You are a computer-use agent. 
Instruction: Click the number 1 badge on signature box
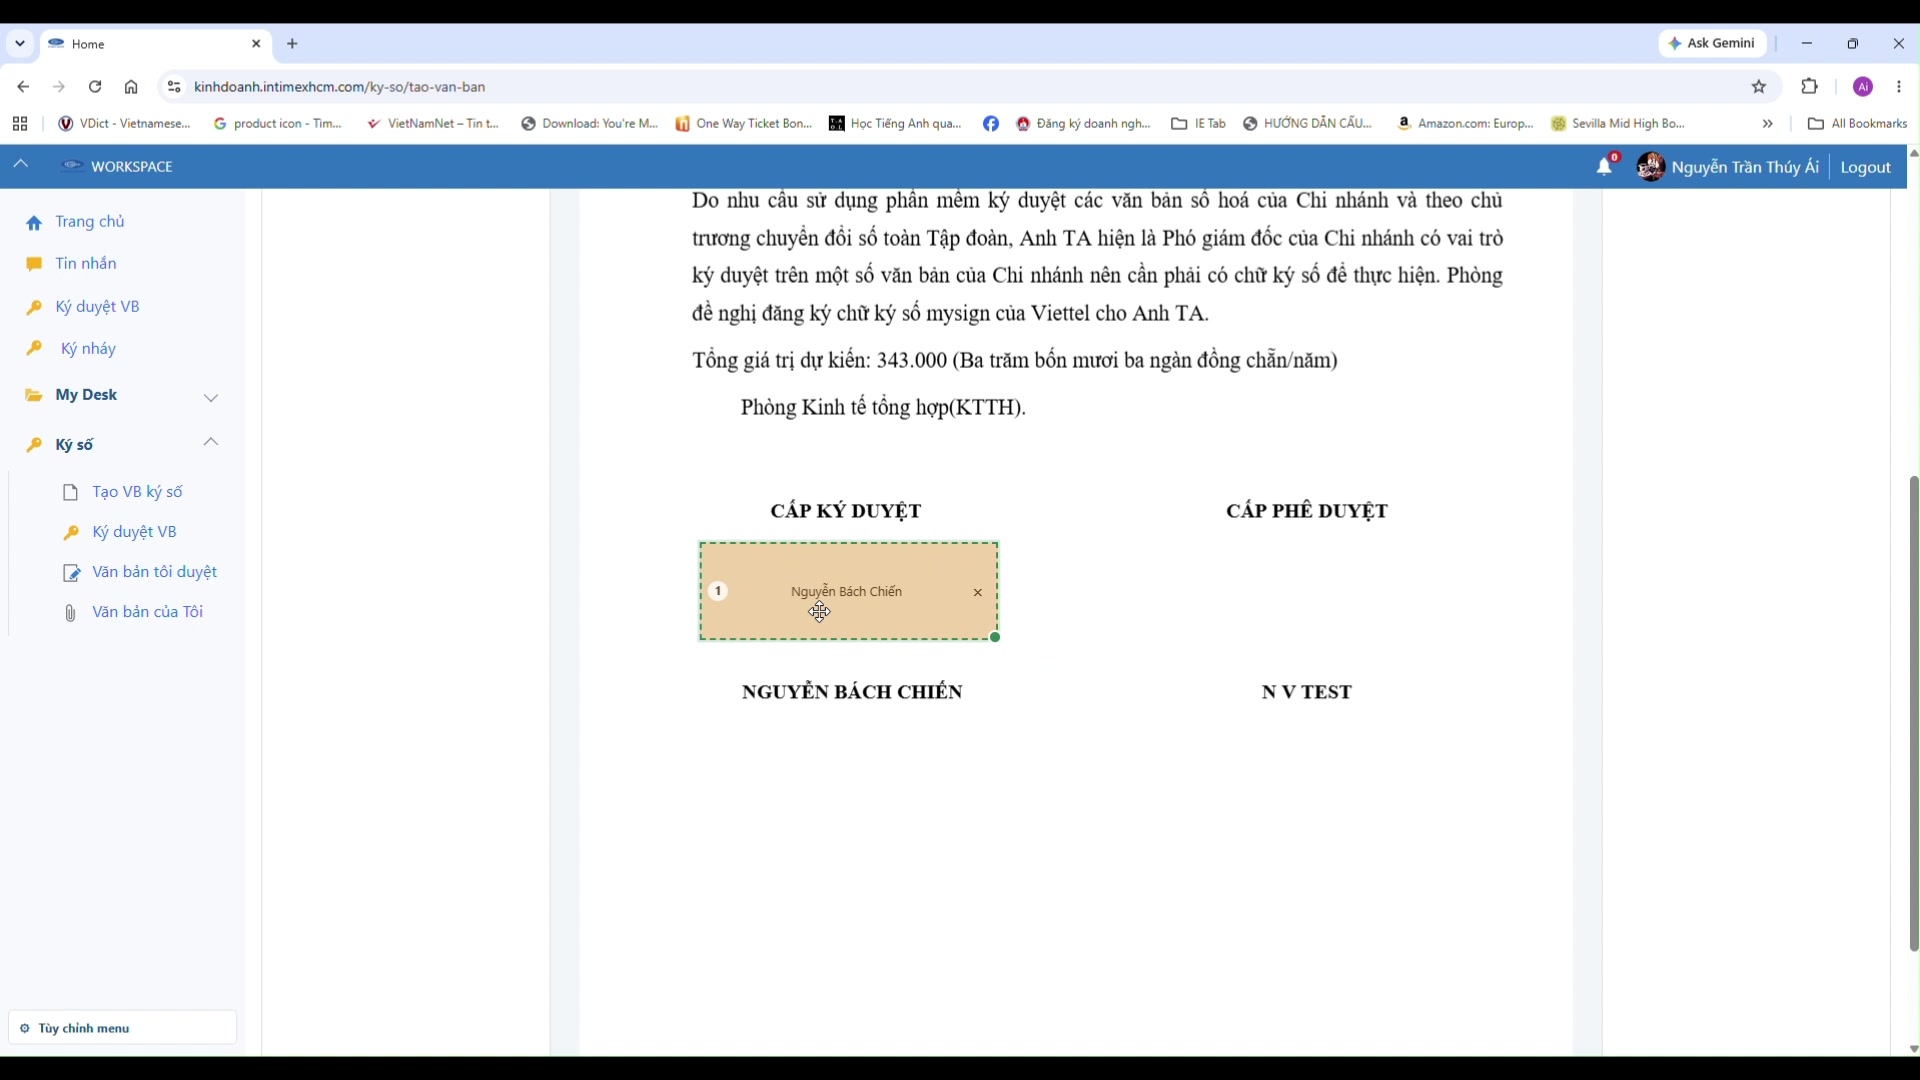(718, 591)
